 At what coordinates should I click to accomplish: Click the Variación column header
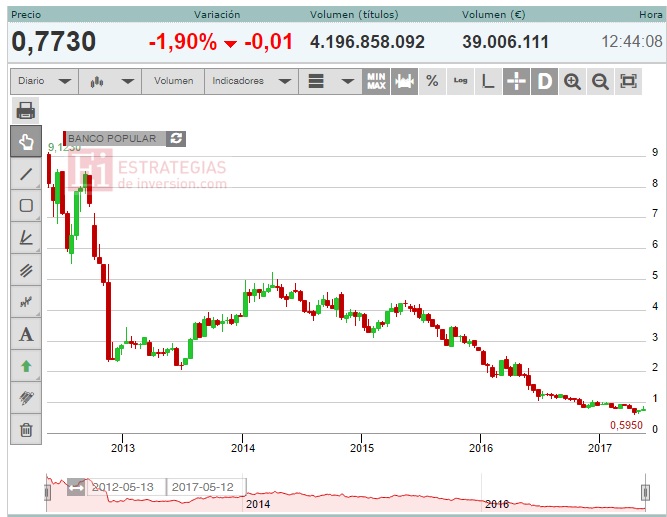217,14
